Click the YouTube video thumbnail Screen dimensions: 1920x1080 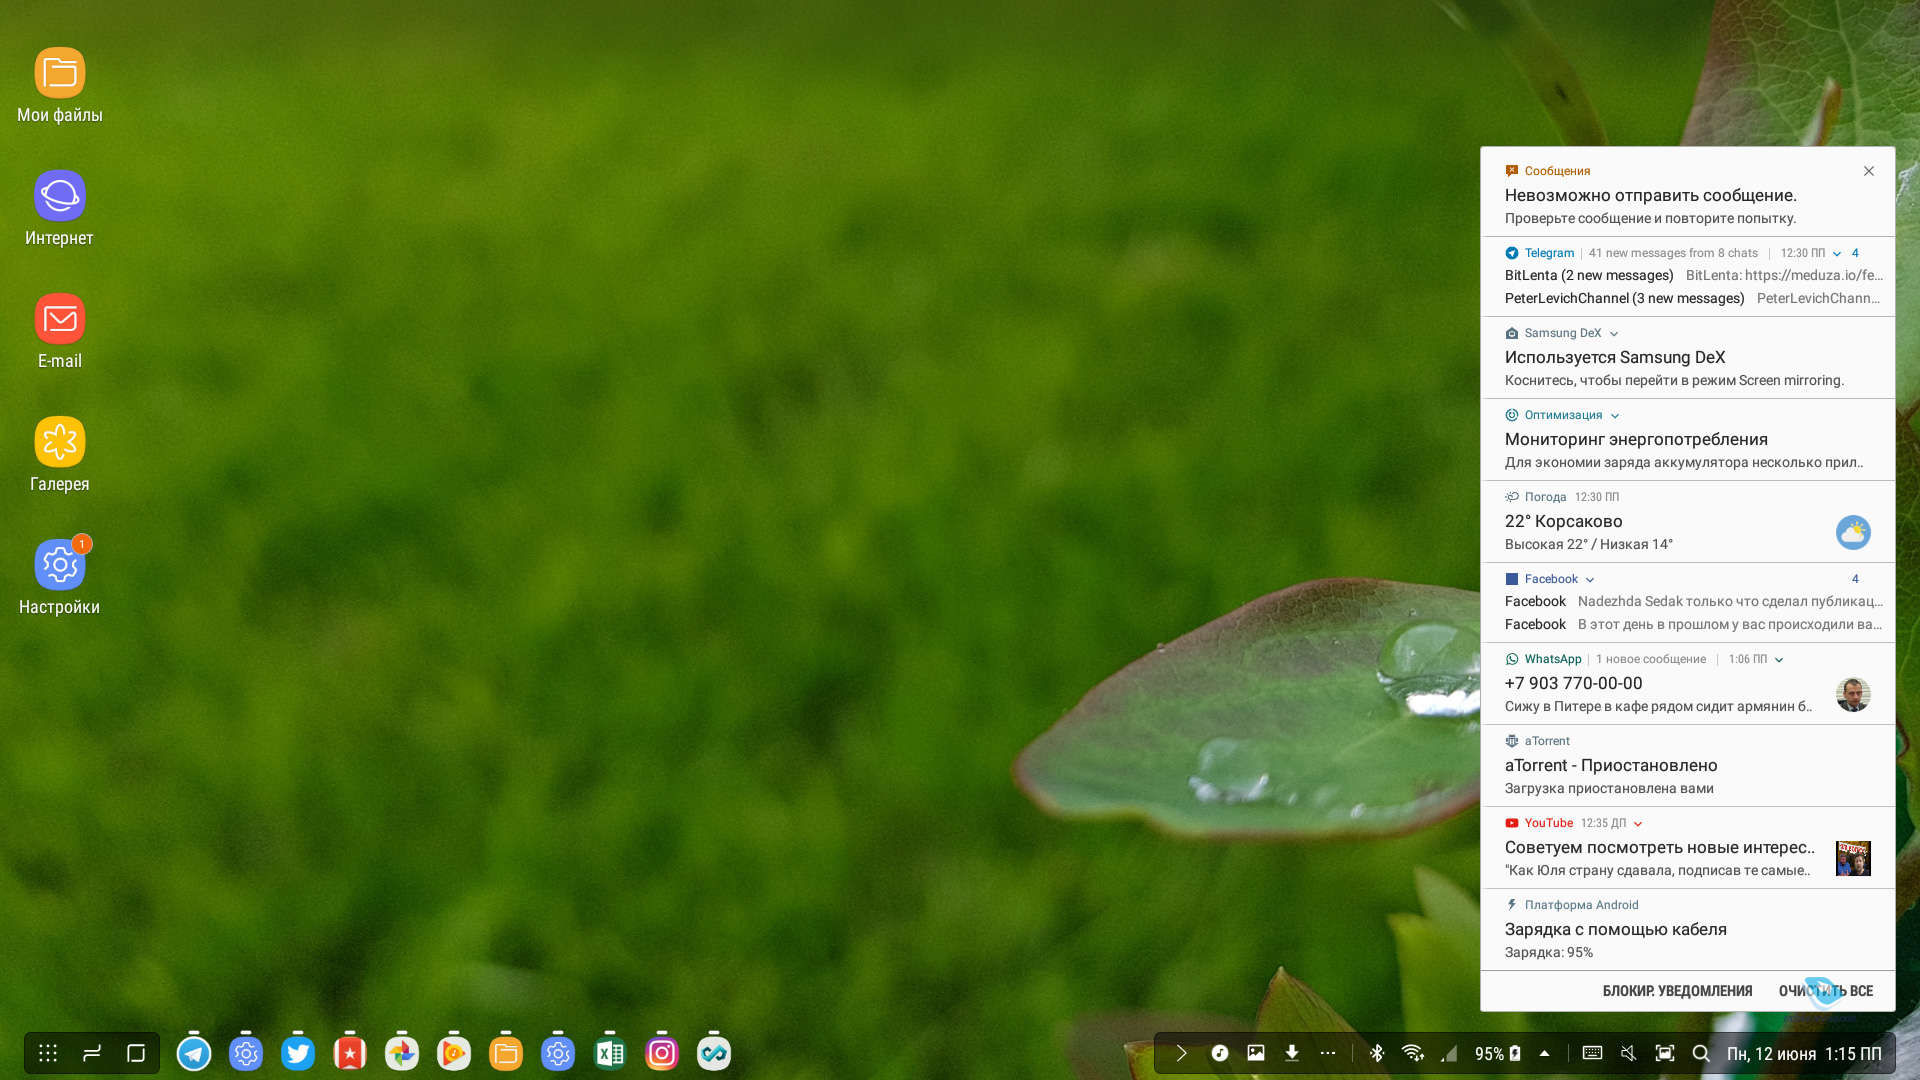(1853, 859)
